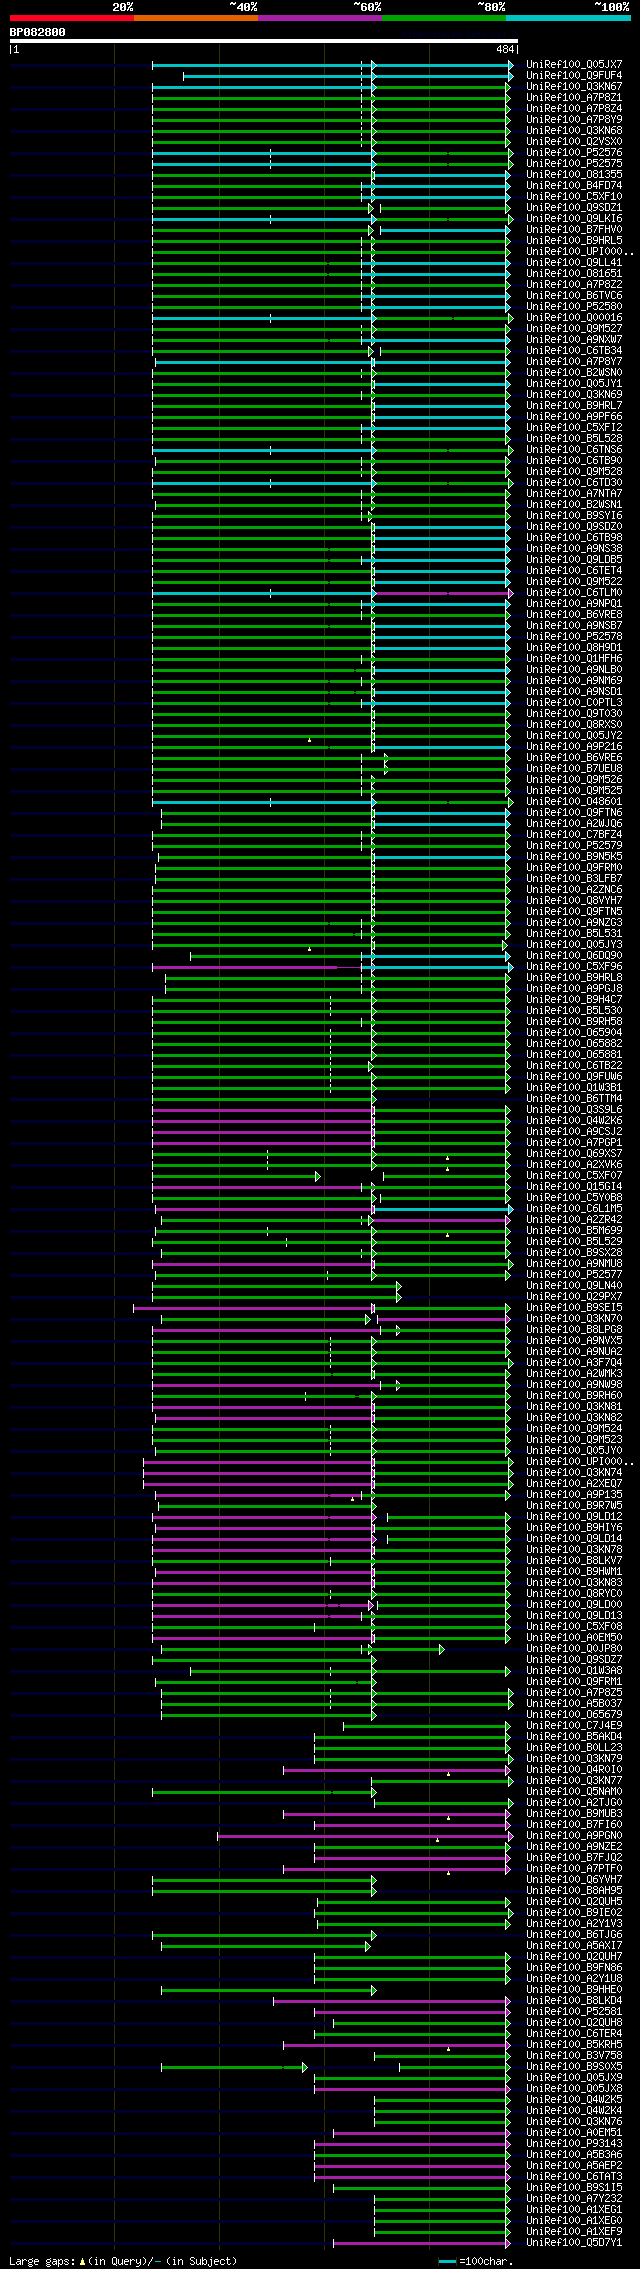
Task: Select the UniRef100_O65904 entry
Action: tap(574, 1032)
